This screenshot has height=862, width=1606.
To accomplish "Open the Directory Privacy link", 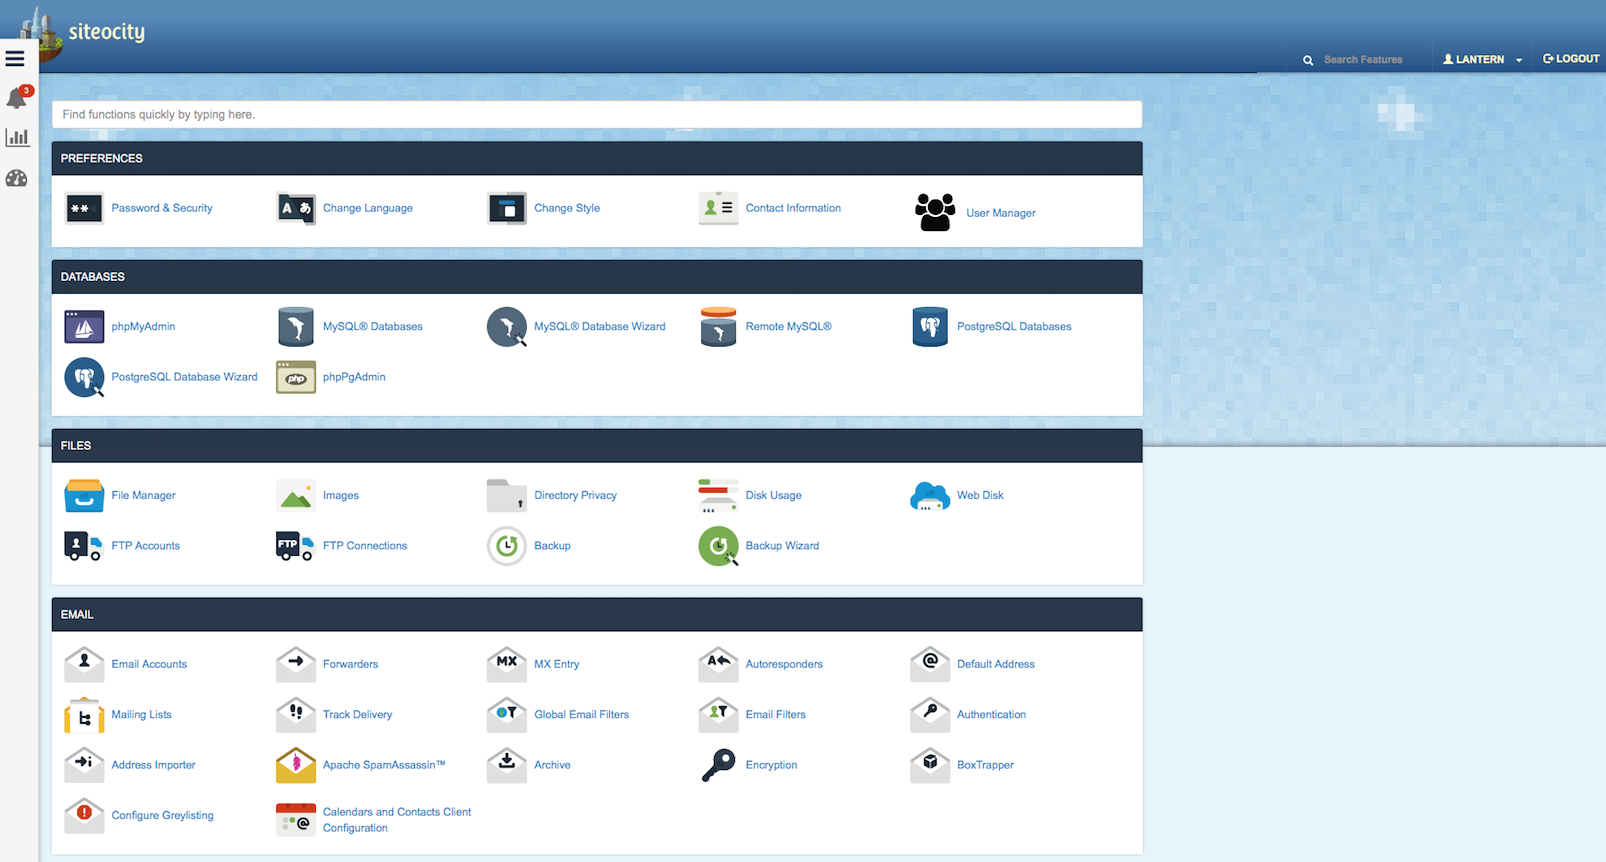I will (575, 495).
